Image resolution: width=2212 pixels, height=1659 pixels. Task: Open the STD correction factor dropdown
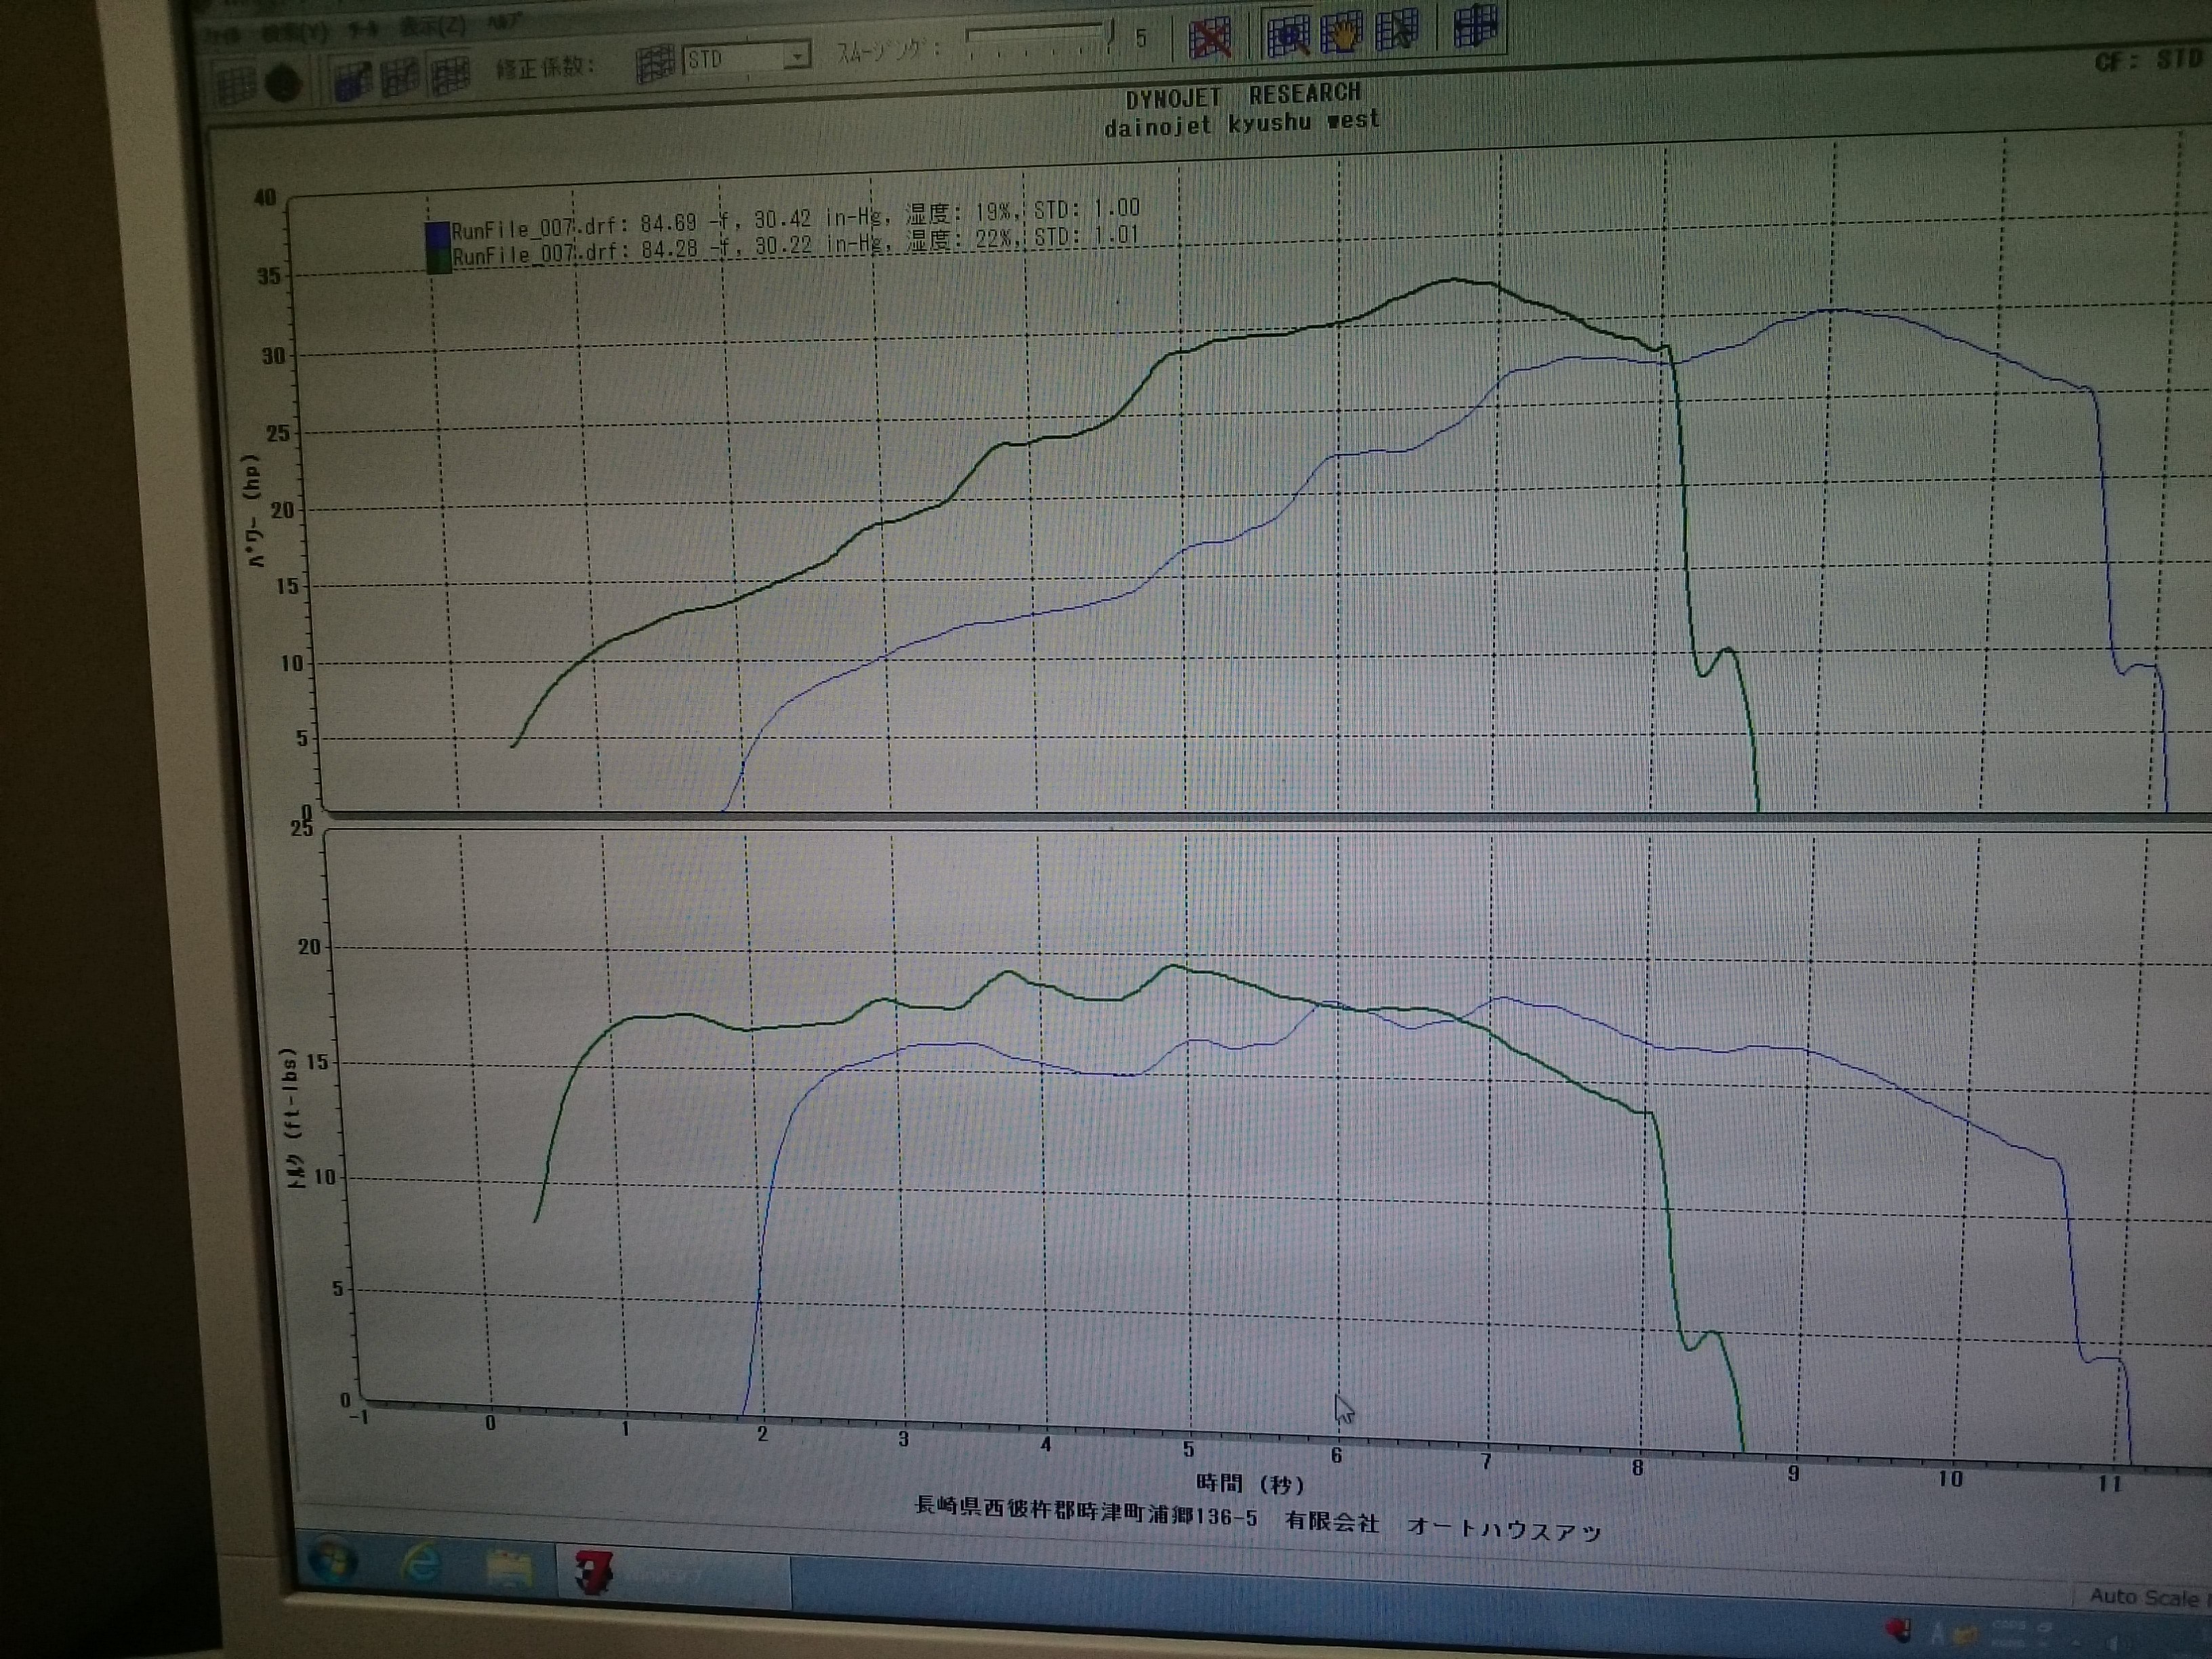coord(796,56)
